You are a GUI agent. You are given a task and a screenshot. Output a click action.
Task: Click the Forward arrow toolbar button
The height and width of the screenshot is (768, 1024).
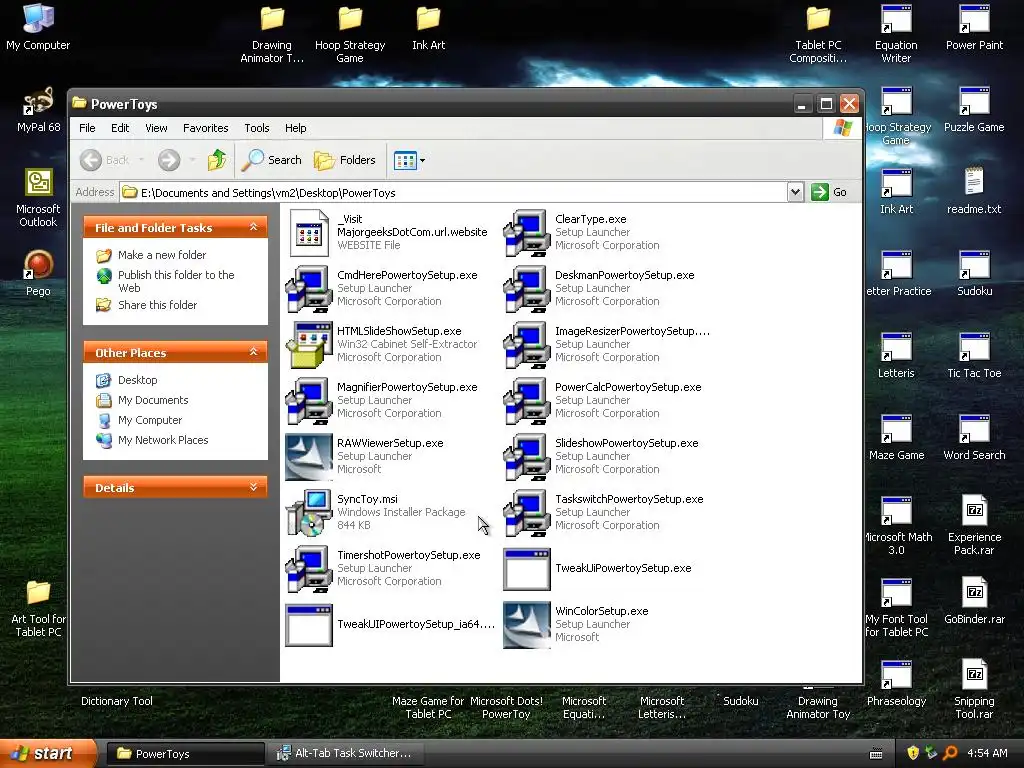click(x=169, y=160)
